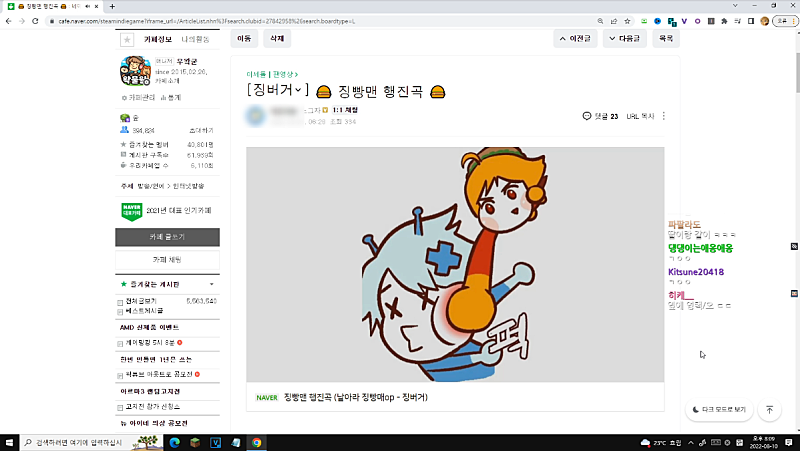Open the Chrome extensions puzzle icon

point(724,21)
